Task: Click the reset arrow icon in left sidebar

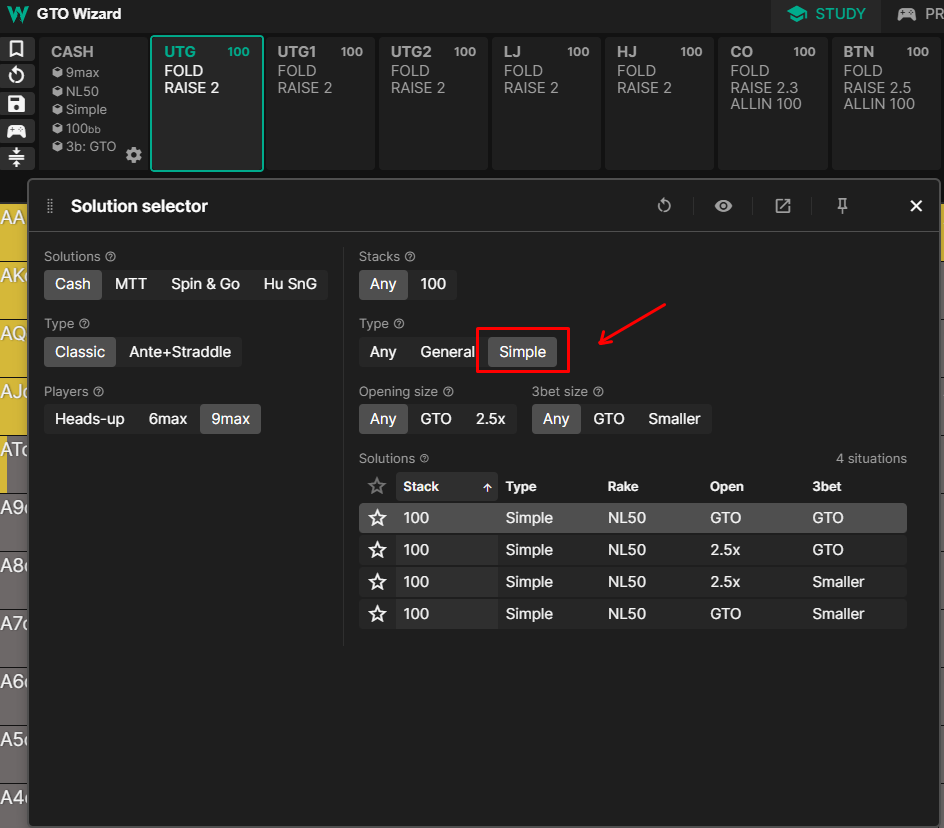Action: (x=16, y=76)
